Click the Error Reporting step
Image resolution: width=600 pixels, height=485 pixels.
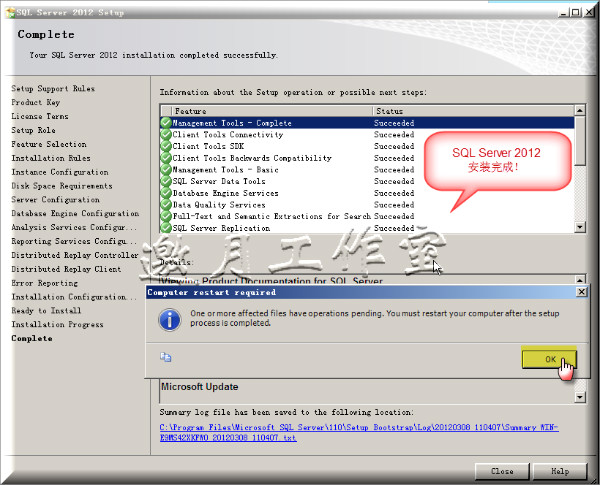click(x=45, y=283)
